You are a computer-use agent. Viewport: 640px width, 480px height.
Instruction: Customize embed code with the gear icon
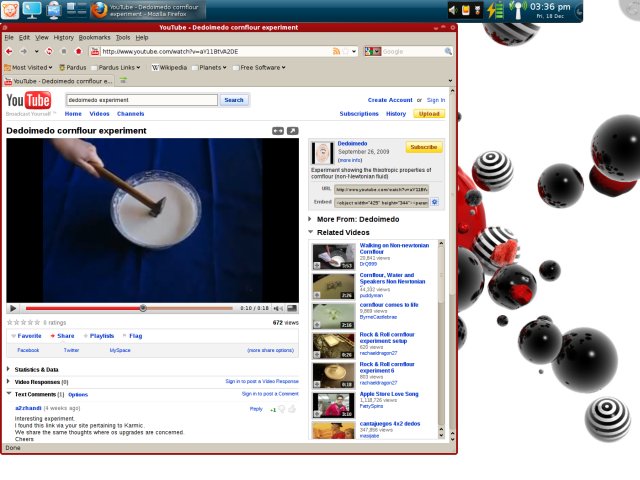[x=435, y=202]
